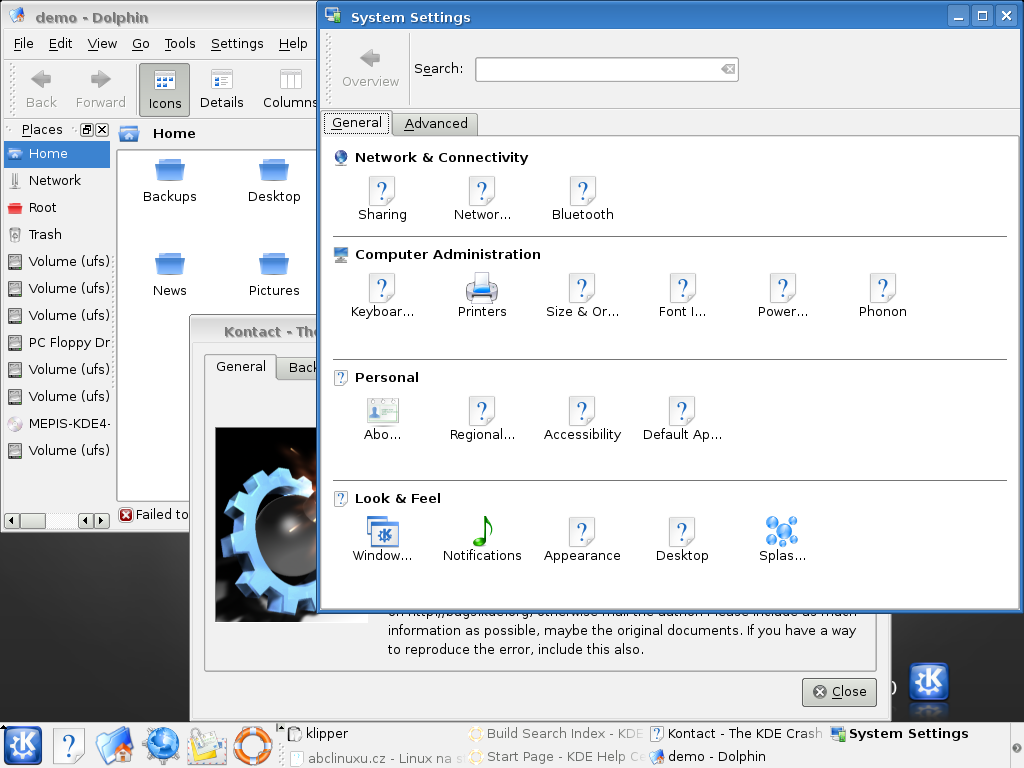Image resolution: width=1024 pixels, height=768 pixels.
Task: Click the Places panel horizontal scrollbar
Action: (x=57, y=520)
